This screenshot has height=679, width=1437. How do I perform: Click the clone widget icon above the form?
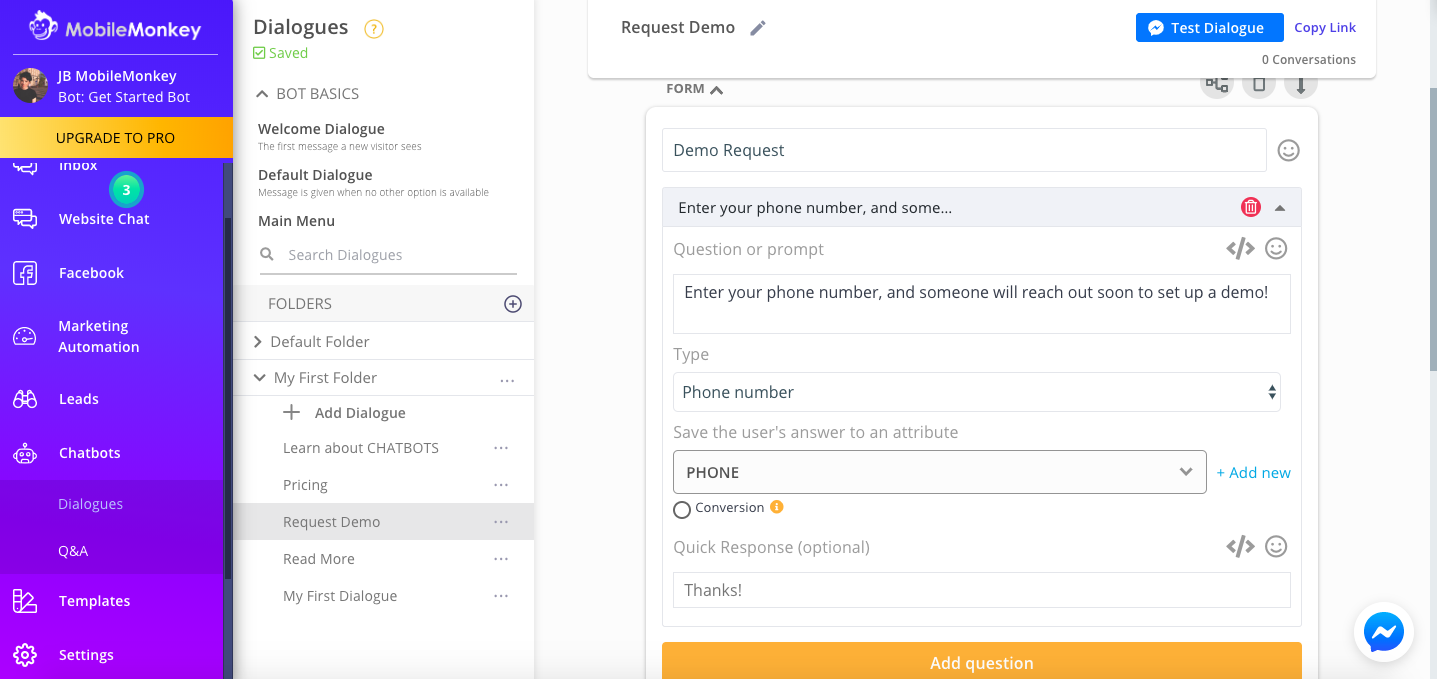point(1259,85)
